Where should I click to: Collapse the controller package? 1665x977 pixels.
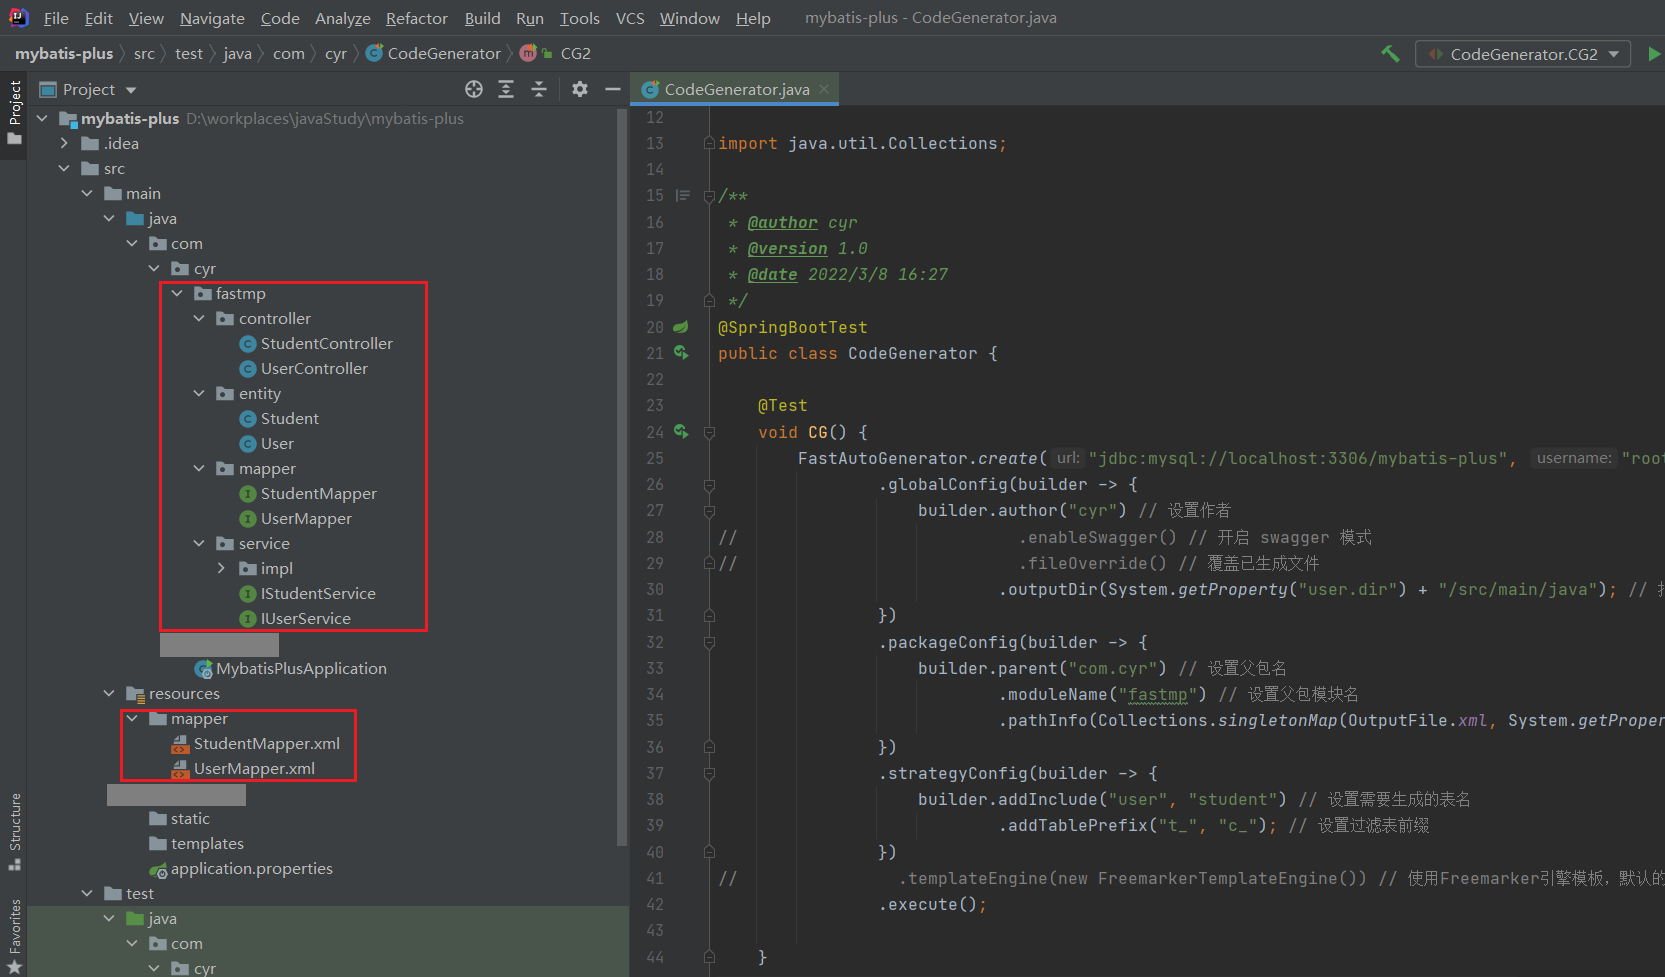coord(199,318)
